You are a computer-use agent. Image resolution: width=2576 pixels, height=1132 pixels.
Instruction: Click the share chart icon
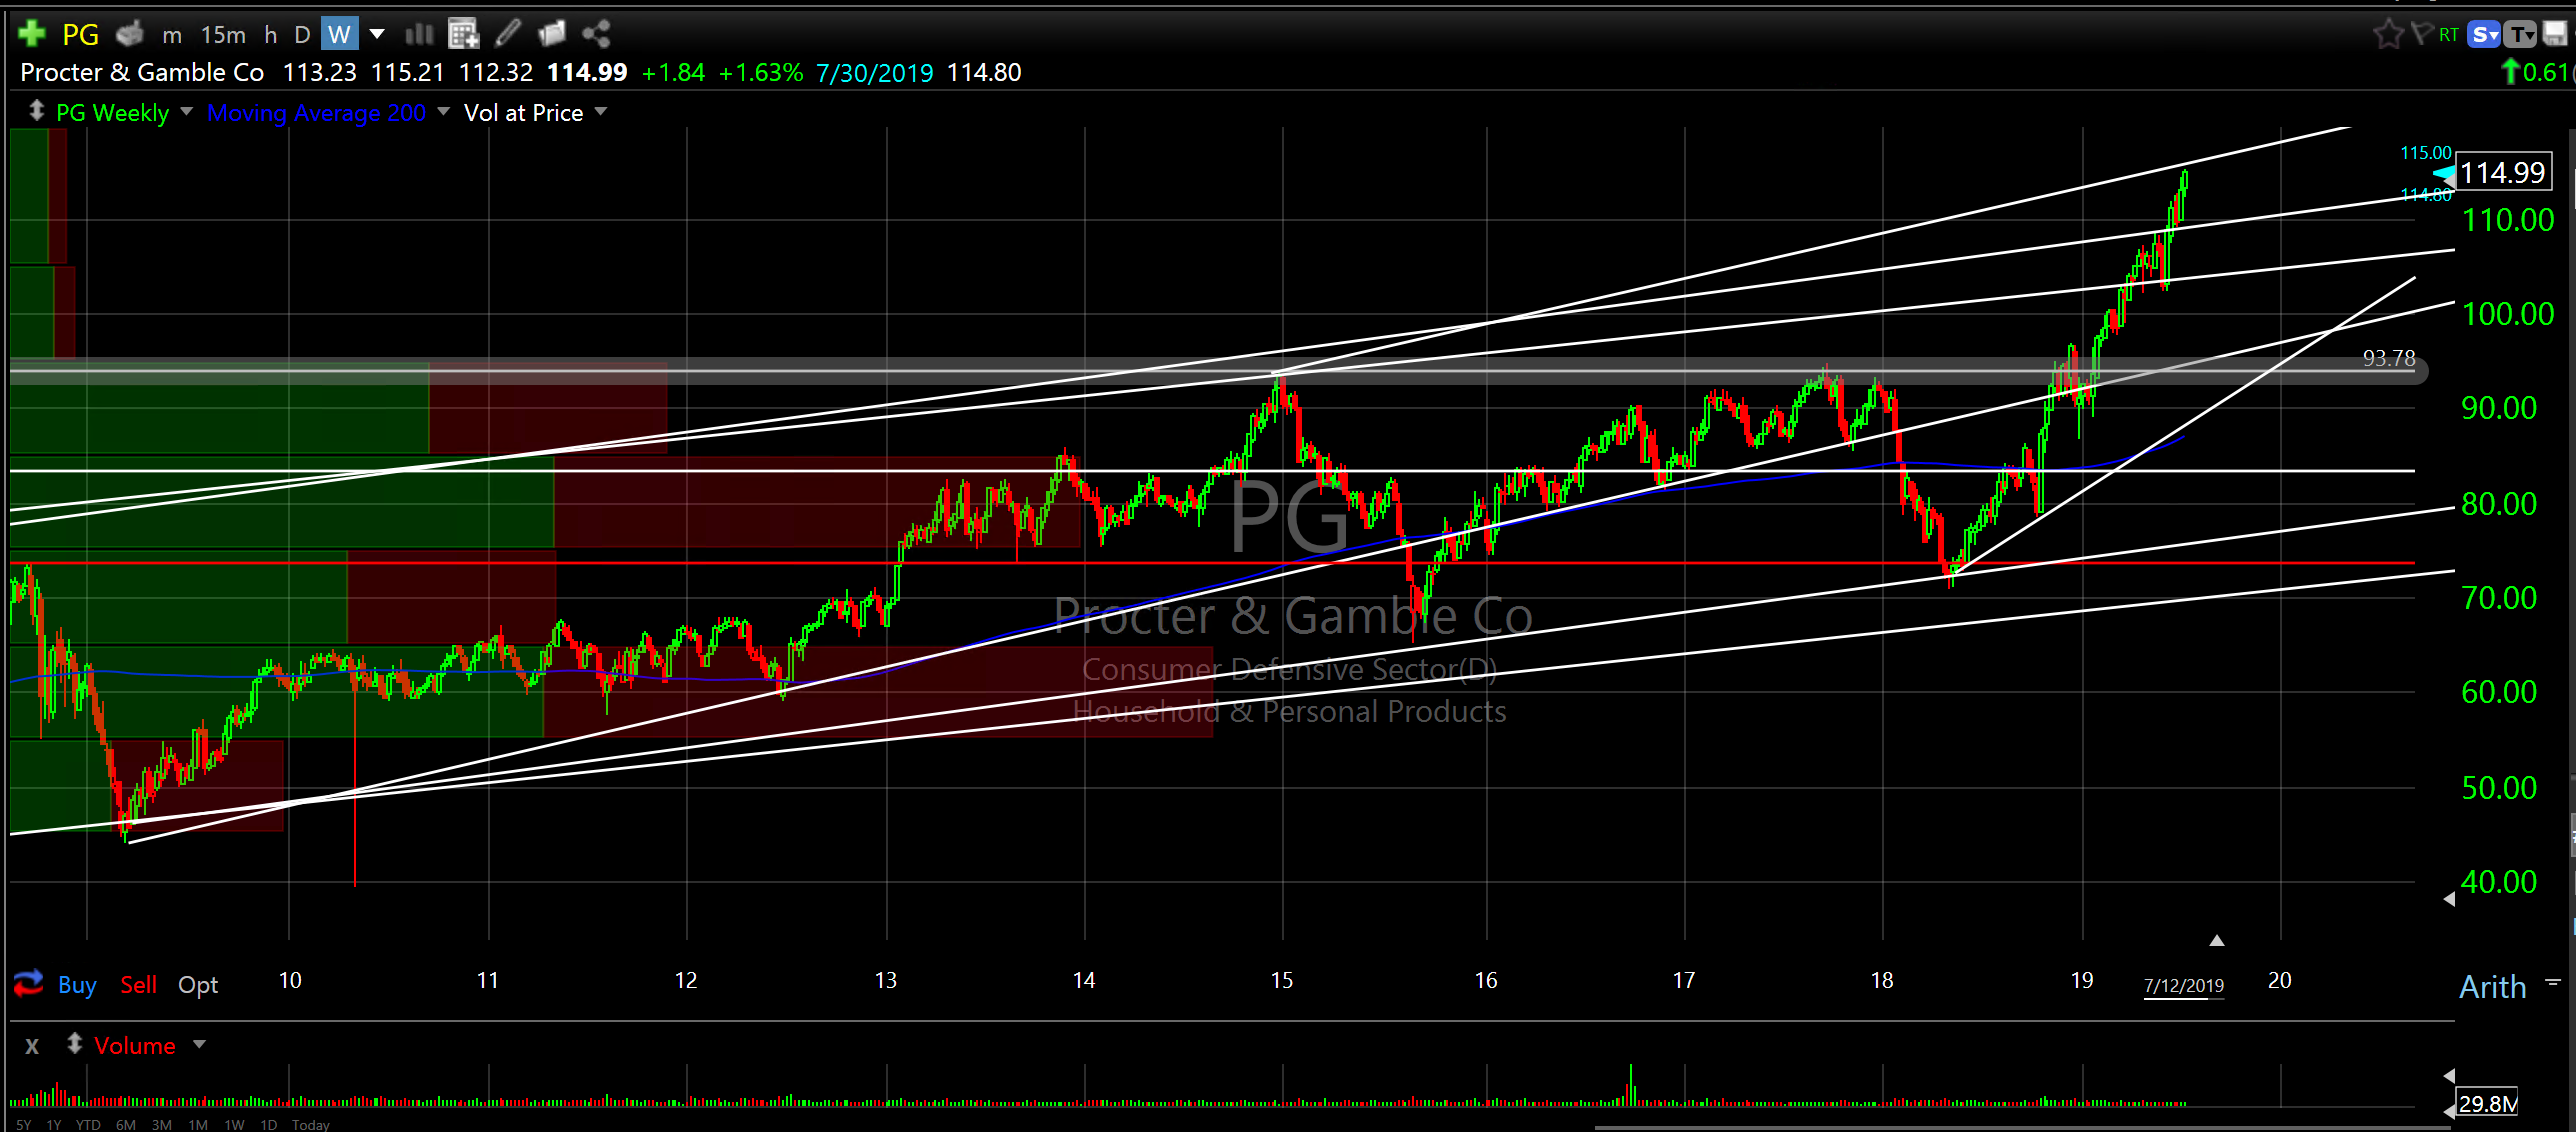597,35
